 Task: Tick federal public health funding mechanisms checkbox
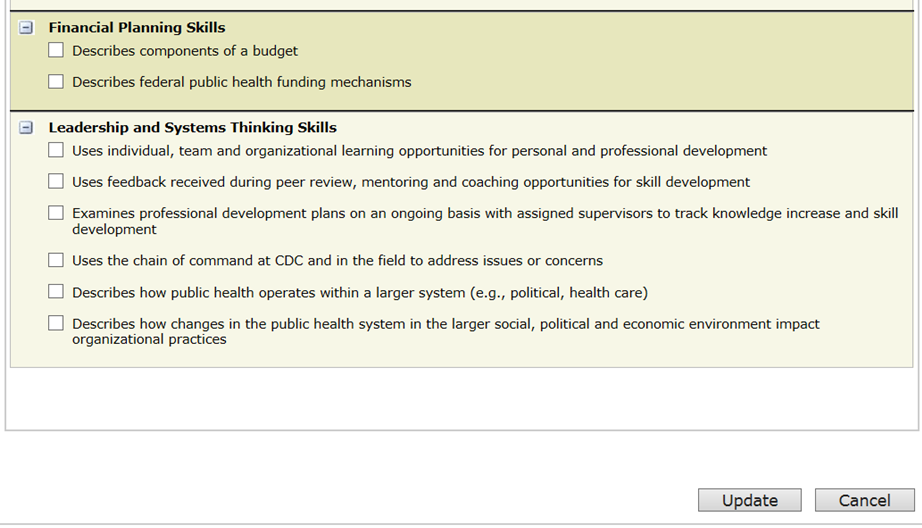[56, 82]
